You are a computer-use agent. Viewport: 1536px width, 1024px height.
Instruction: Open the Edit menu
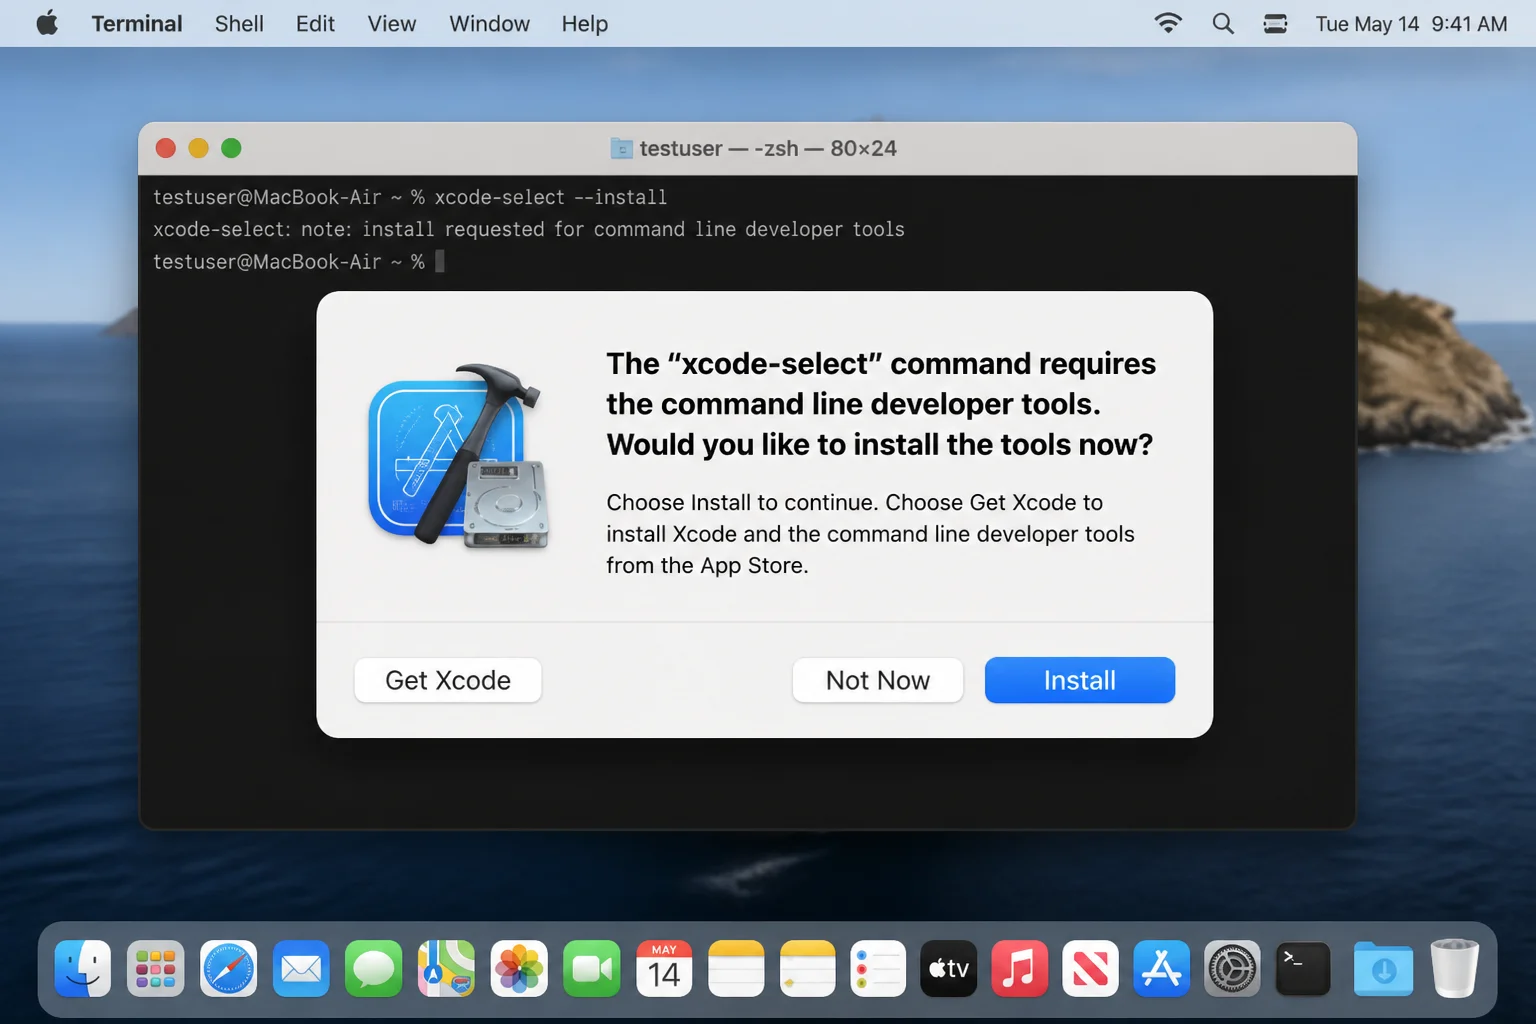(315, 23)
